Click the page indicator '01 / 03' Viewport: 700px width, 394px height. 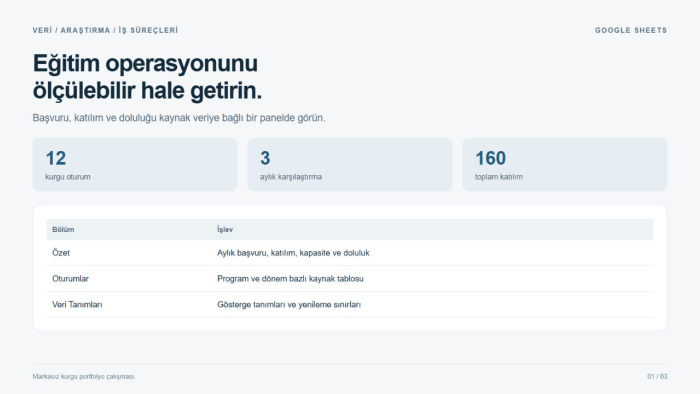(657, 377)
